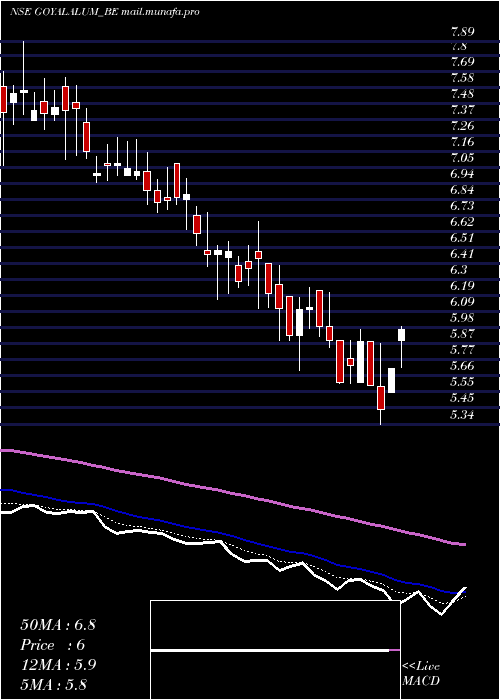Click the 7.37 price axis label
Image resolution: width=500 pixels, height=700 pixels.
pos(462,110)
